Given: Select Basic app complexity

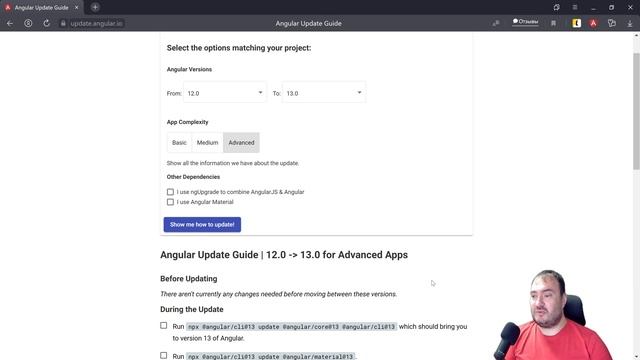Looking at the screenshot, I should tap(179, 142).
